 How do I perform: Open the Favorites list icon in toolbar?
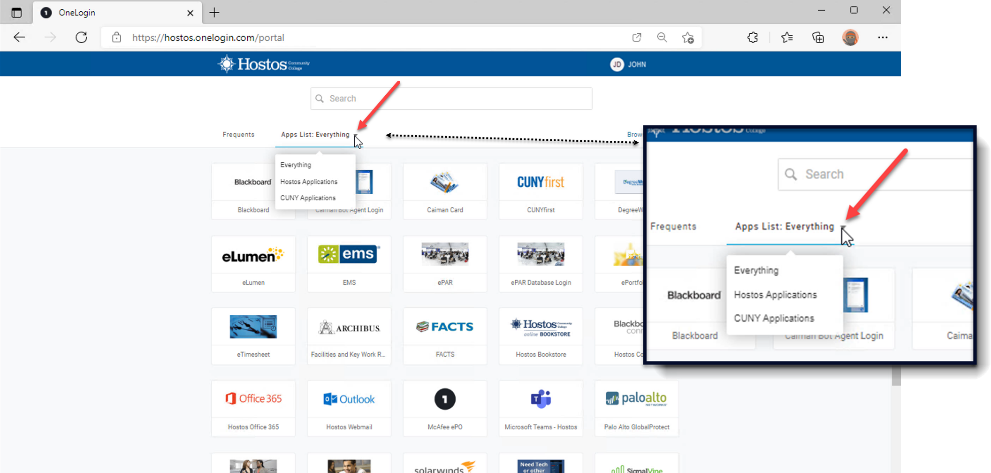[787, 37]
